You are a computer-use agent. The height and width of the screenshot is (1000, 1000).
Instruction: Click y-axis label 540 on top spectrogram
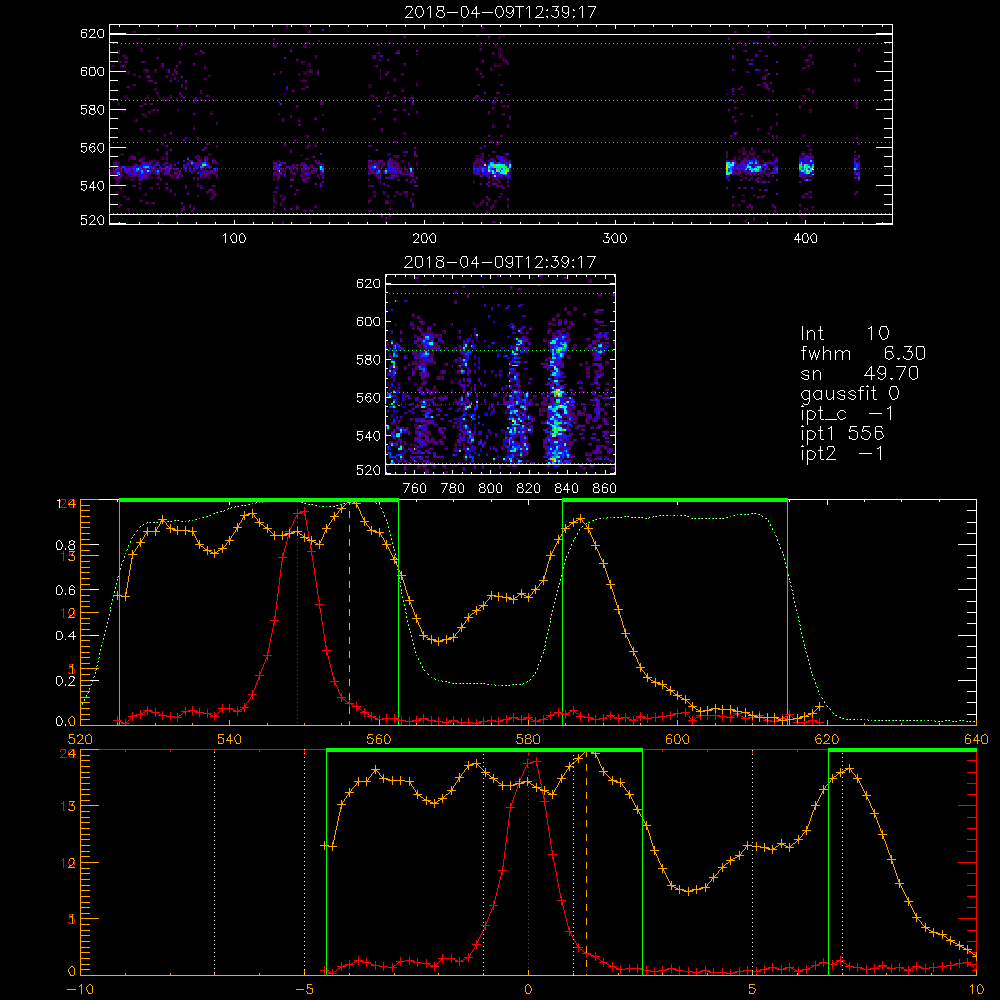coord(92,186)
